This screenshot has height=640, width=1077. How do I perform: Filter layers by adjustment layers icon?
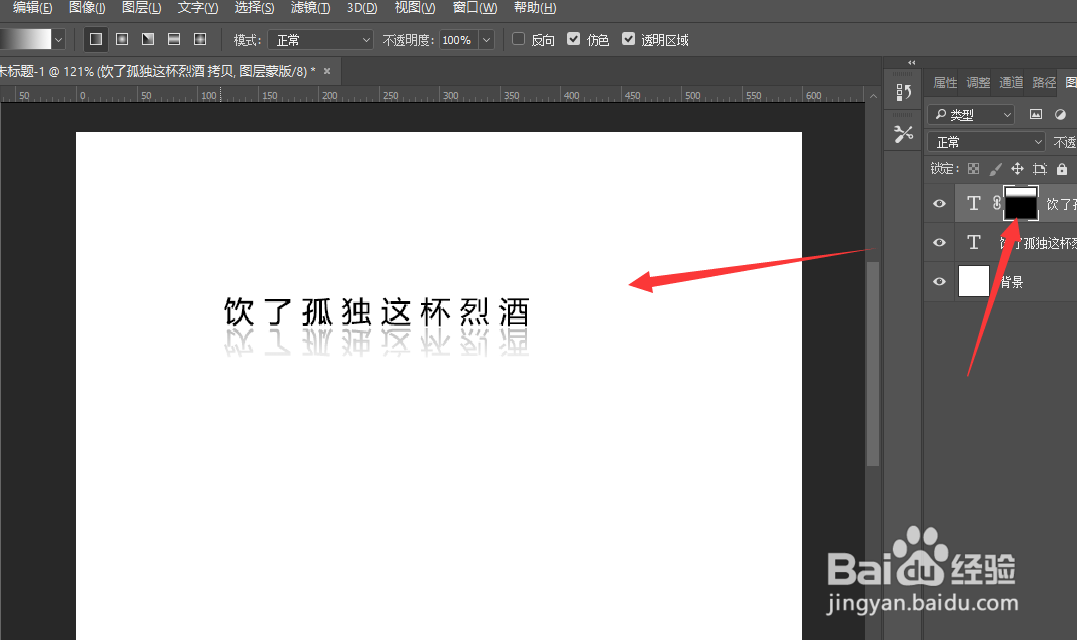[1061, 114]
